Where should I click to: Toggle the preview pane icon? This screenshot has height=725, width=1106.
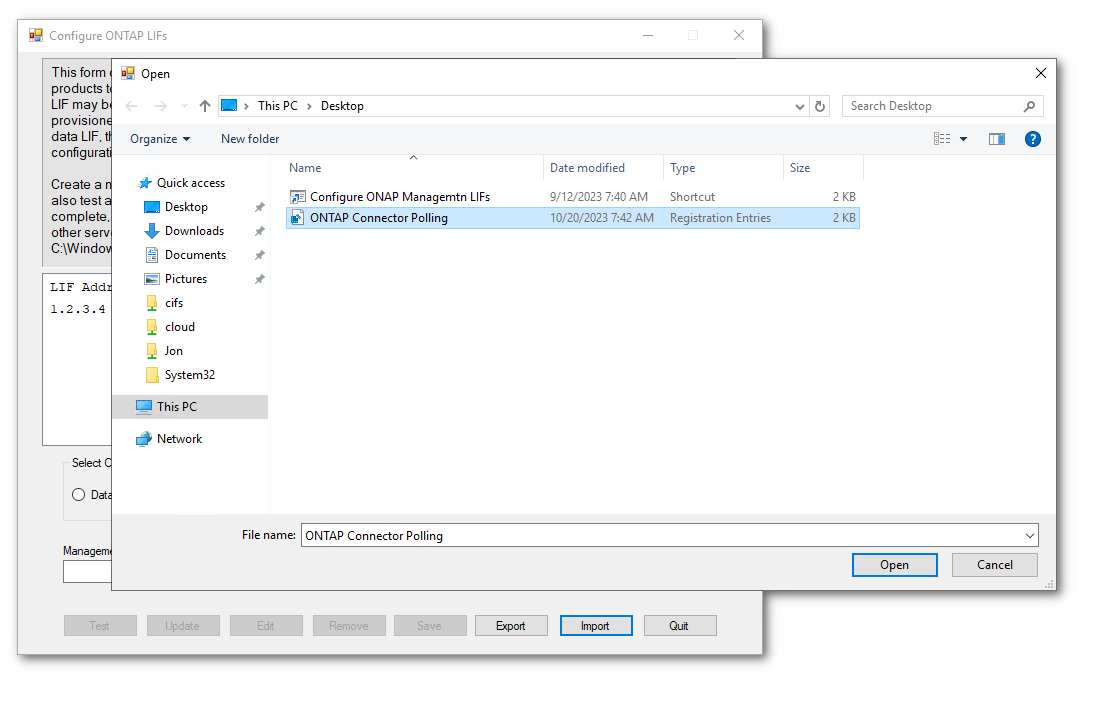[996, 139]
